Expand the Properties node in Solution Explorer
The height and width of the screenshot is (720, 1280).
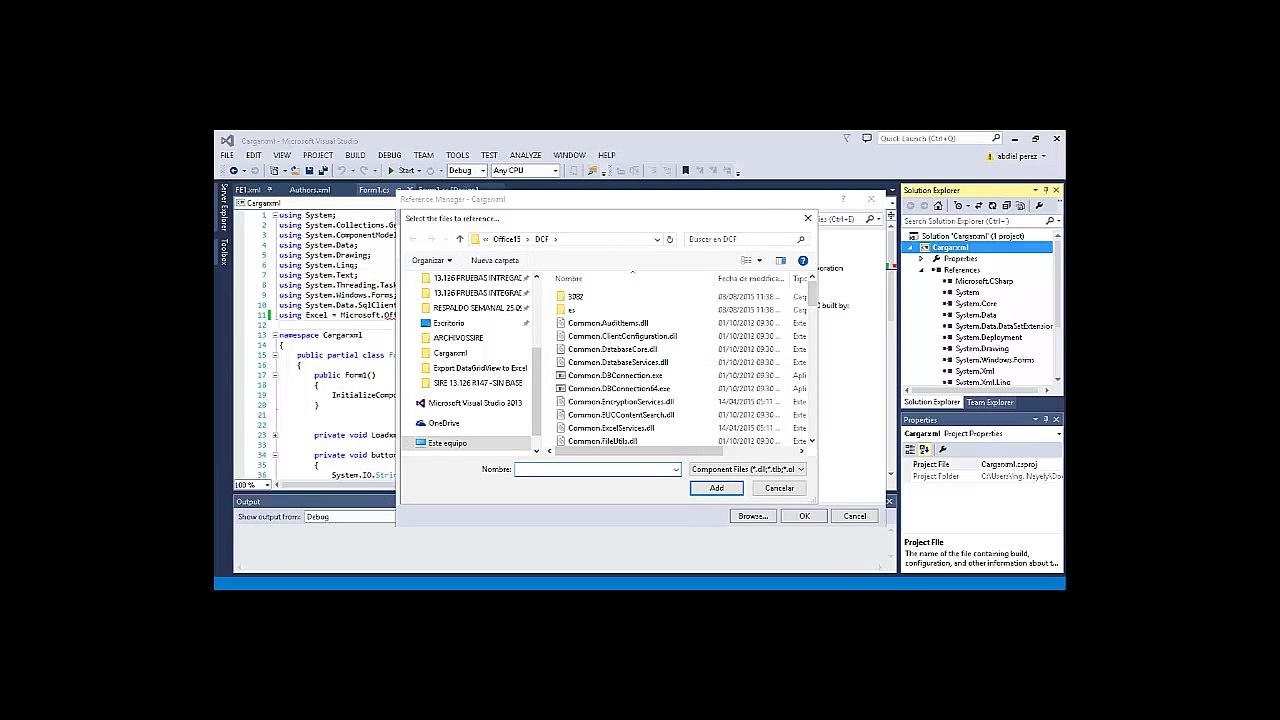pyautogui.click(x=921, y=259)
